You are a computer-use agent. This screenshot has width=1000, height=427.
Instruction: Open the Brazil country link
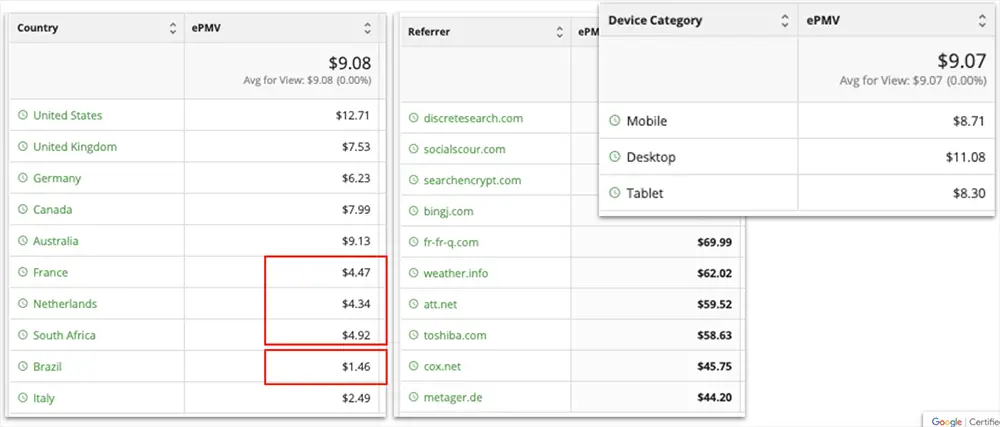[x=47, y=366]
